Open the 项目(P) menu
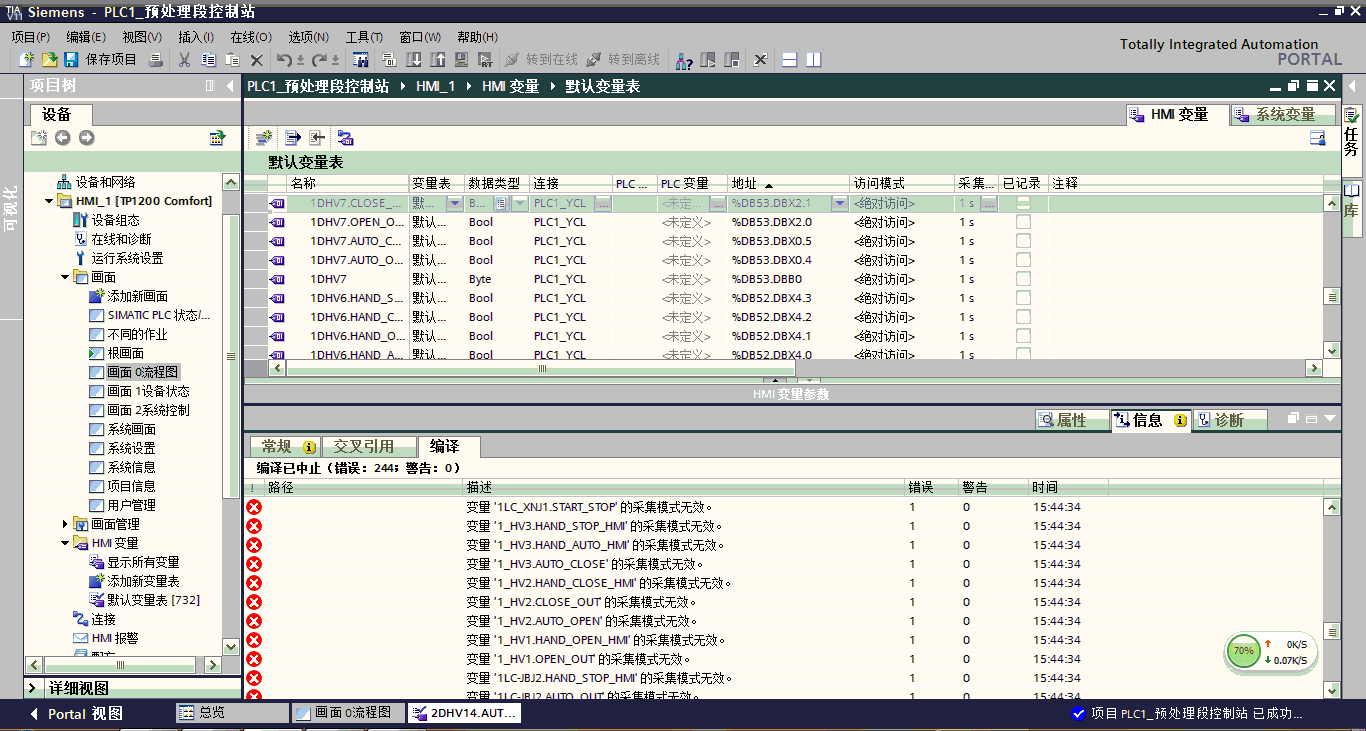Screen dimensions: 1366x731 click(31, 37)
